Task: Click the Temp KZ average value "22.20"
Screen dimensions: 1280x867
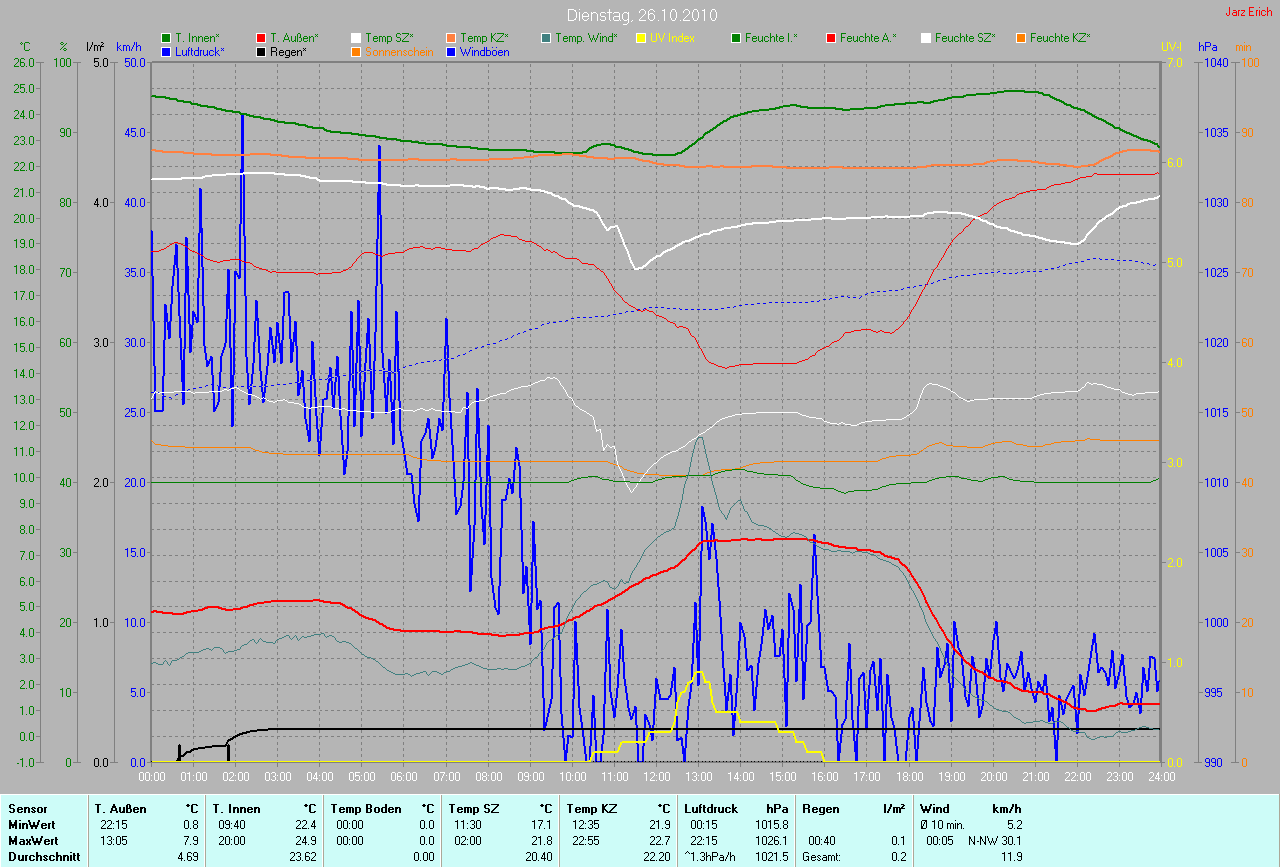Action: coord(656,856)
